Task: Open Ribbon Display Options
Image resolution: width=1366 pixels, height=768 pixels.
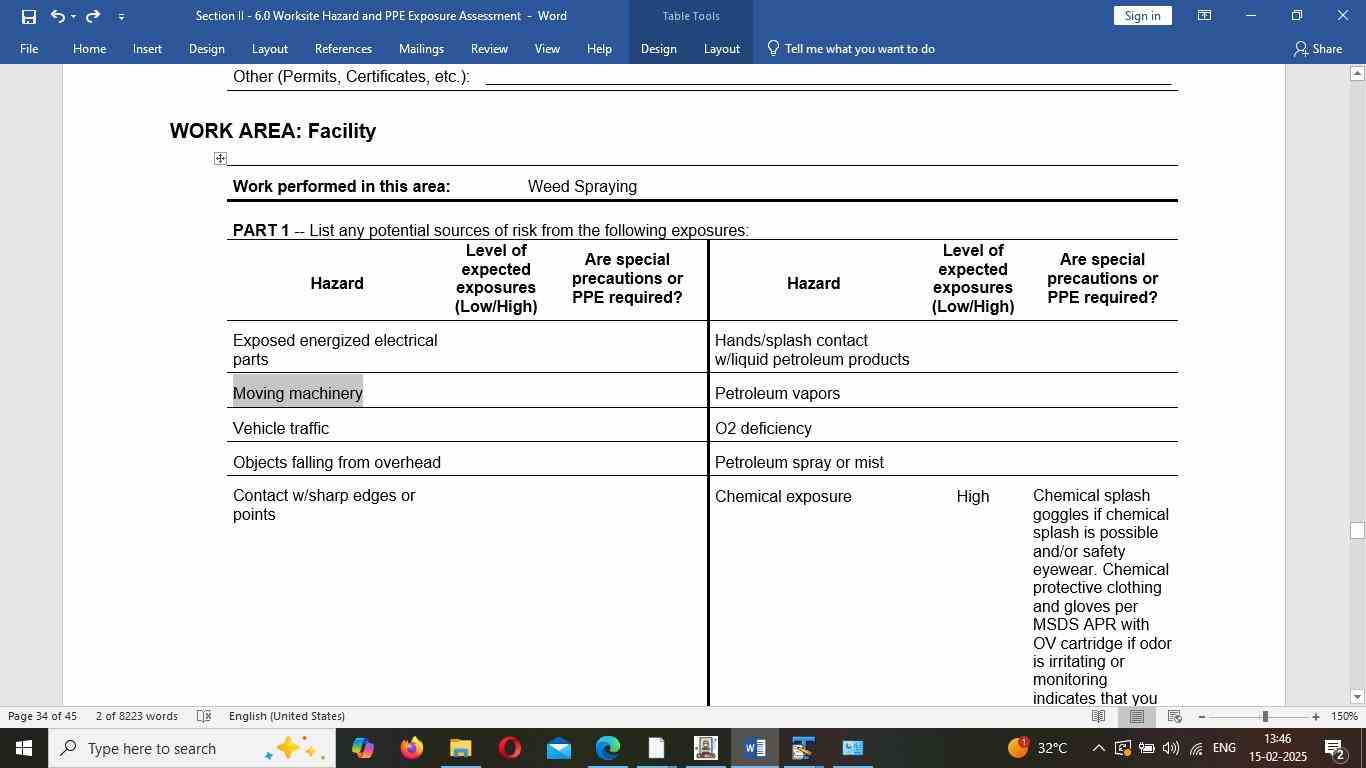Action: tap(1205, 16)
